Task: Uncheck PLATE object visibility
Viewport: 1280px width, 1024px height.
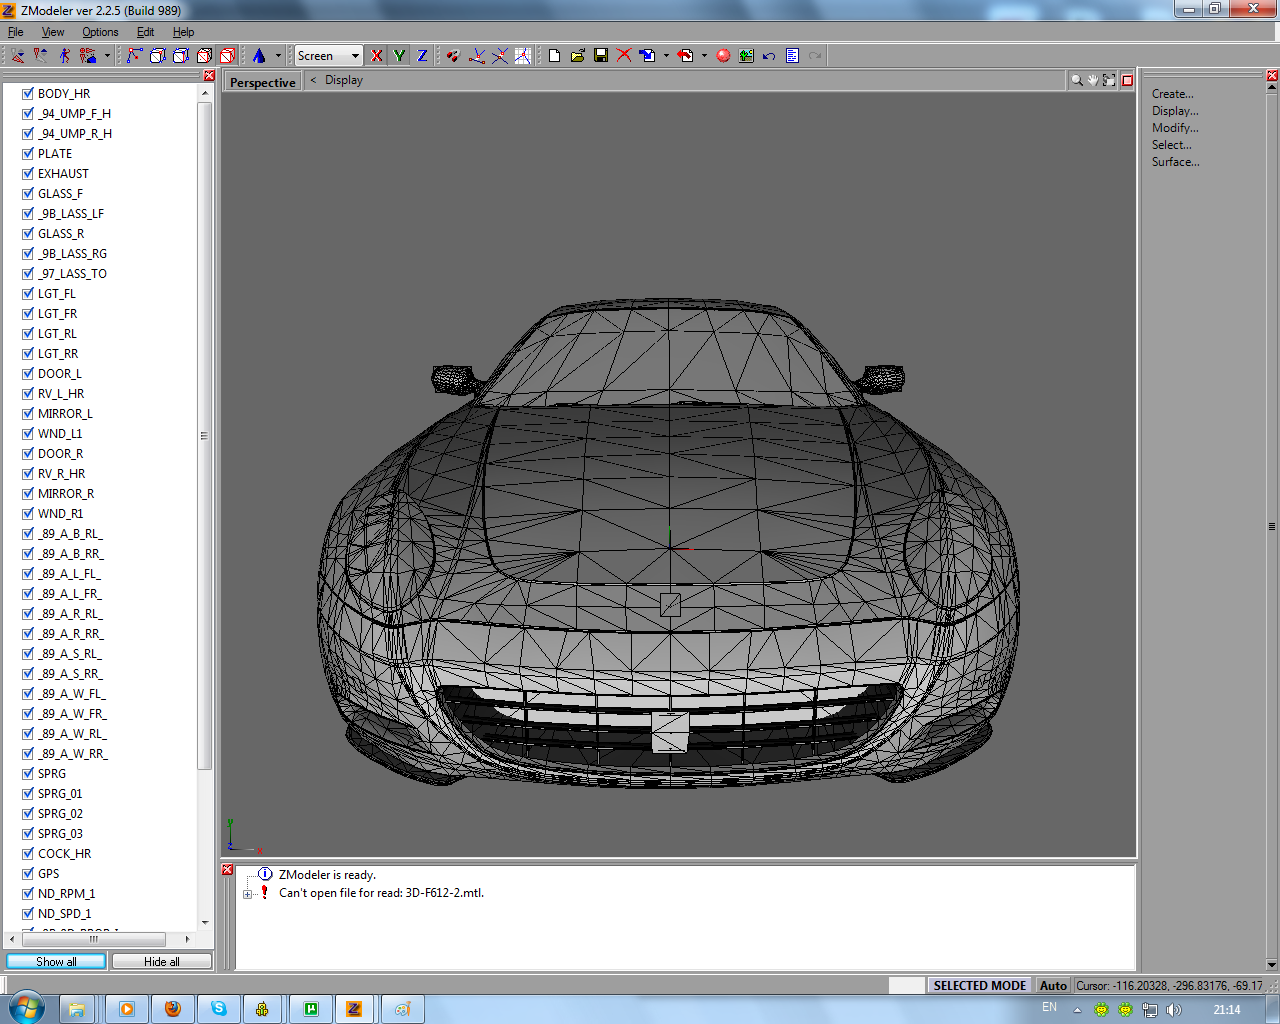Action: click(28, 153)
